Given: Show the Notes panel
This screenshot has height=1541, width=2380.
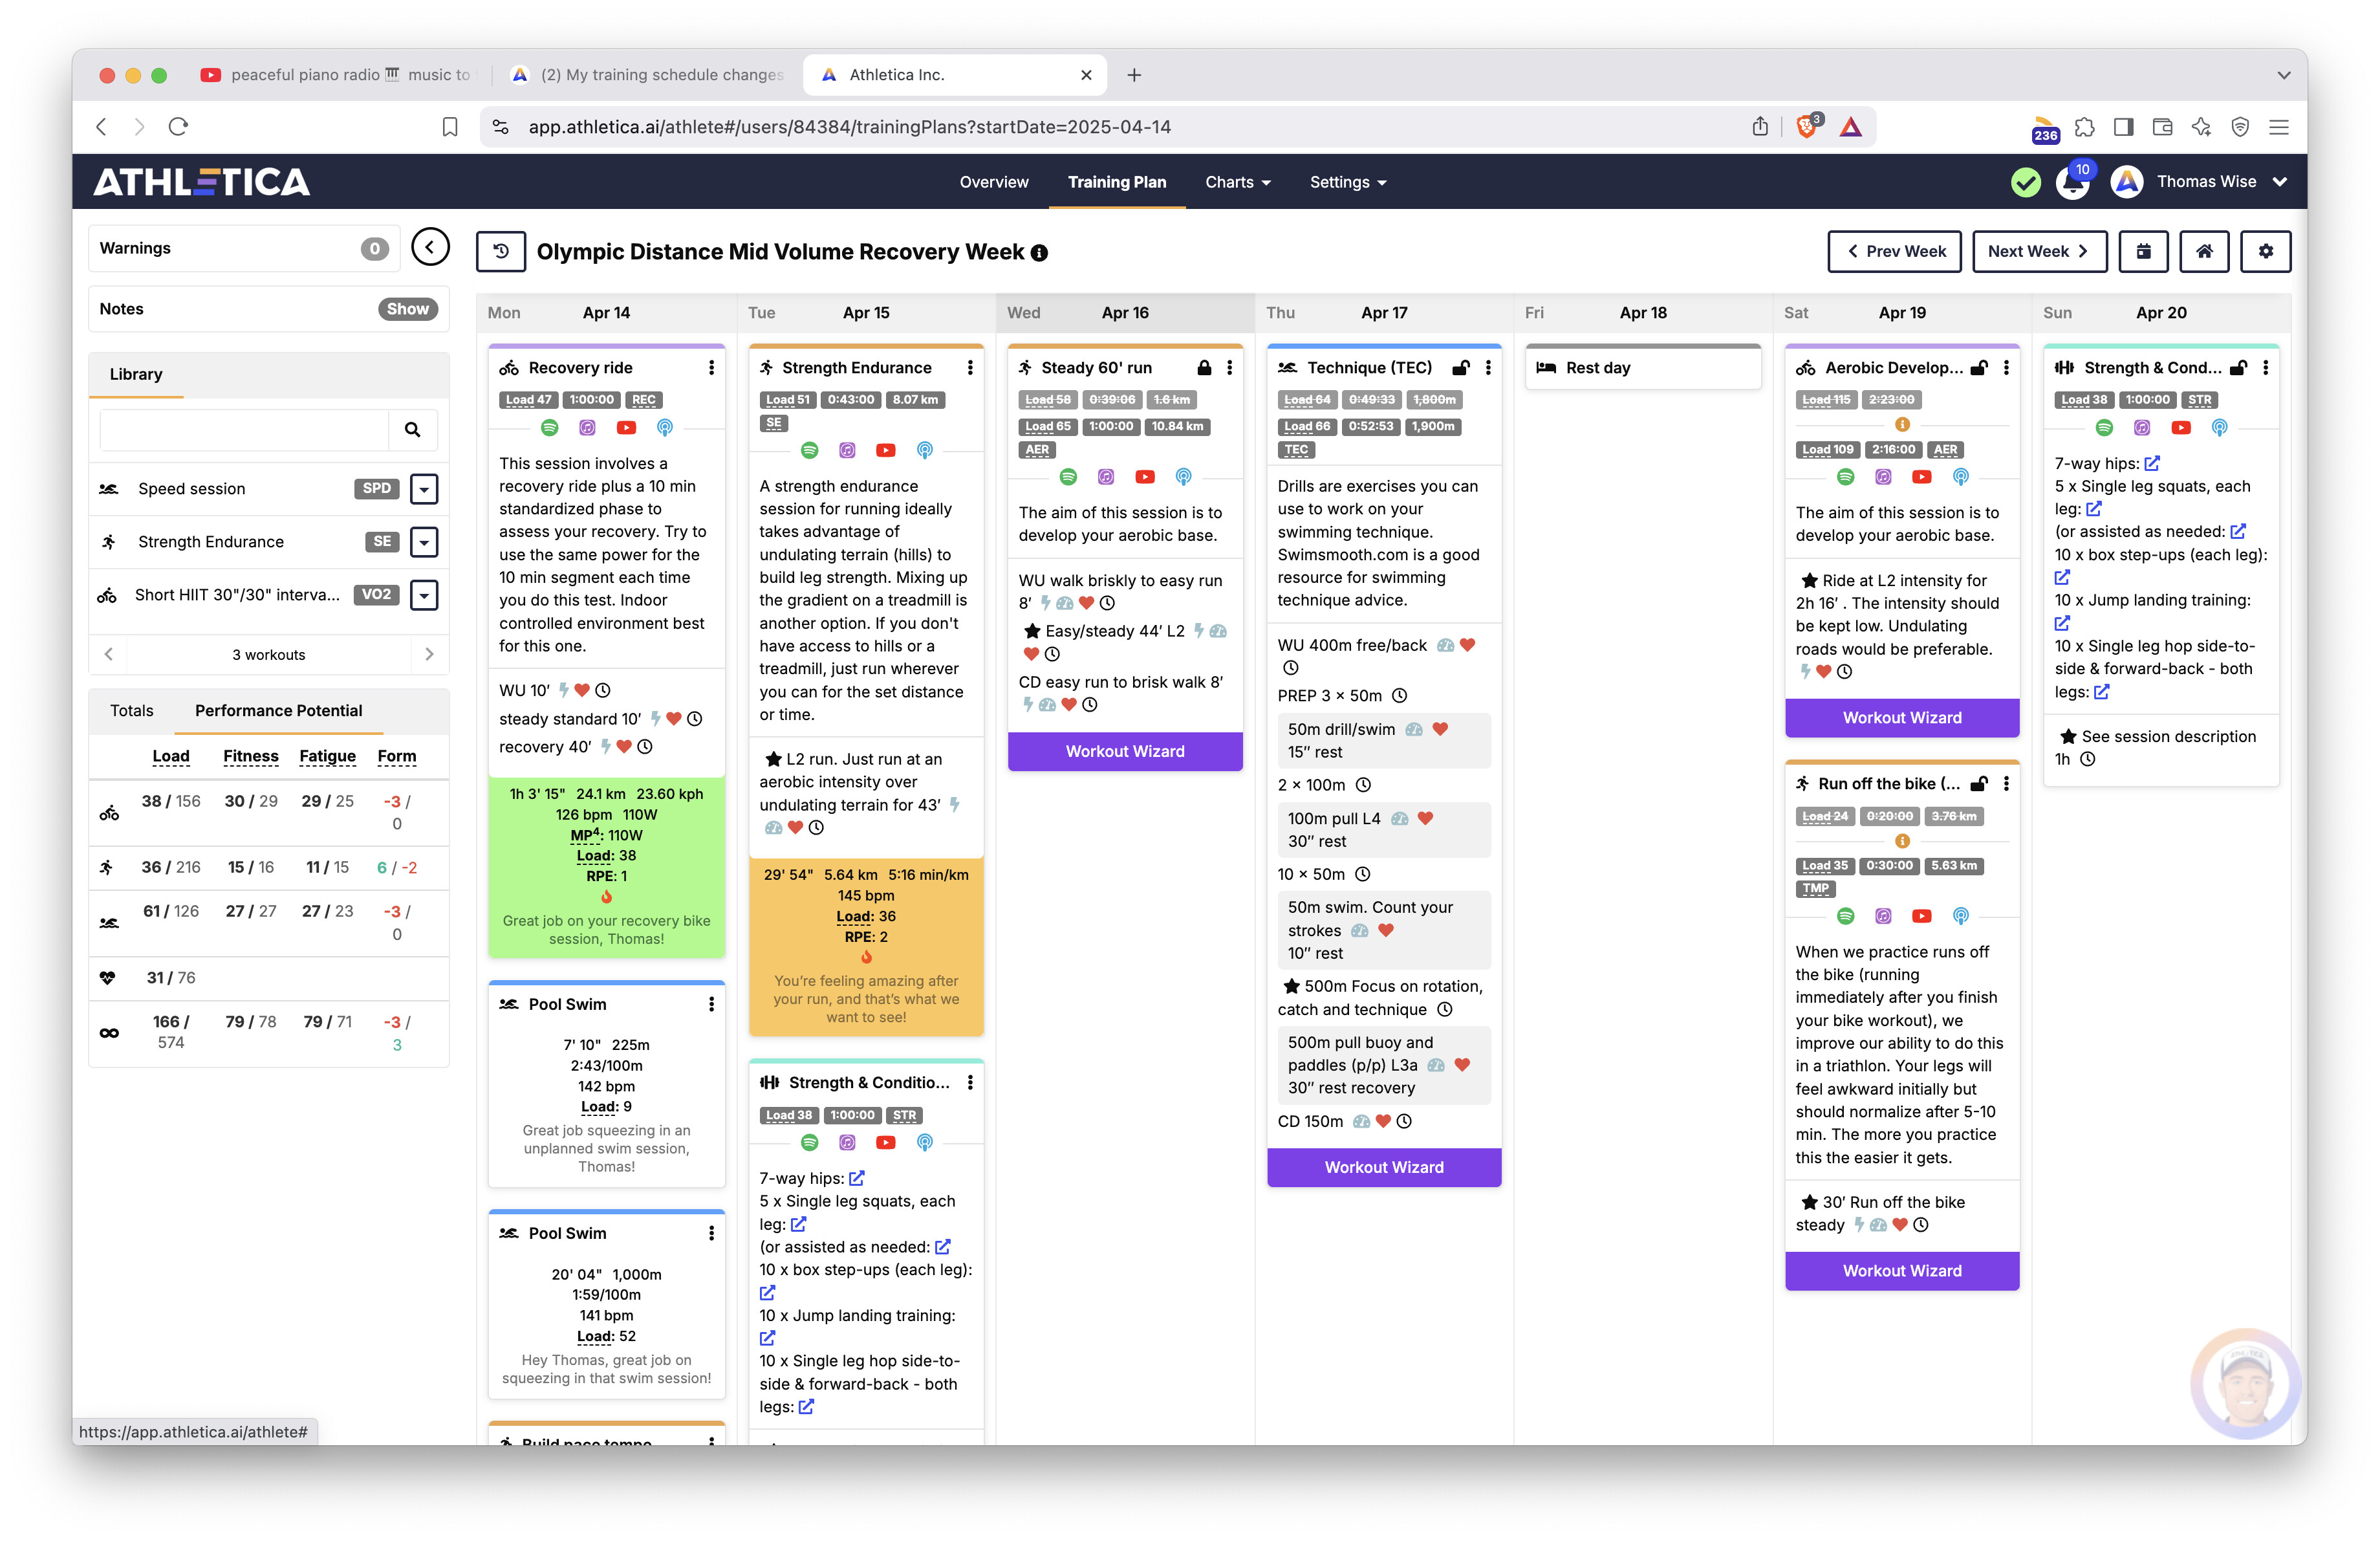Looking at the screenshot, I should pyautogui.click(x=408, y=309).
